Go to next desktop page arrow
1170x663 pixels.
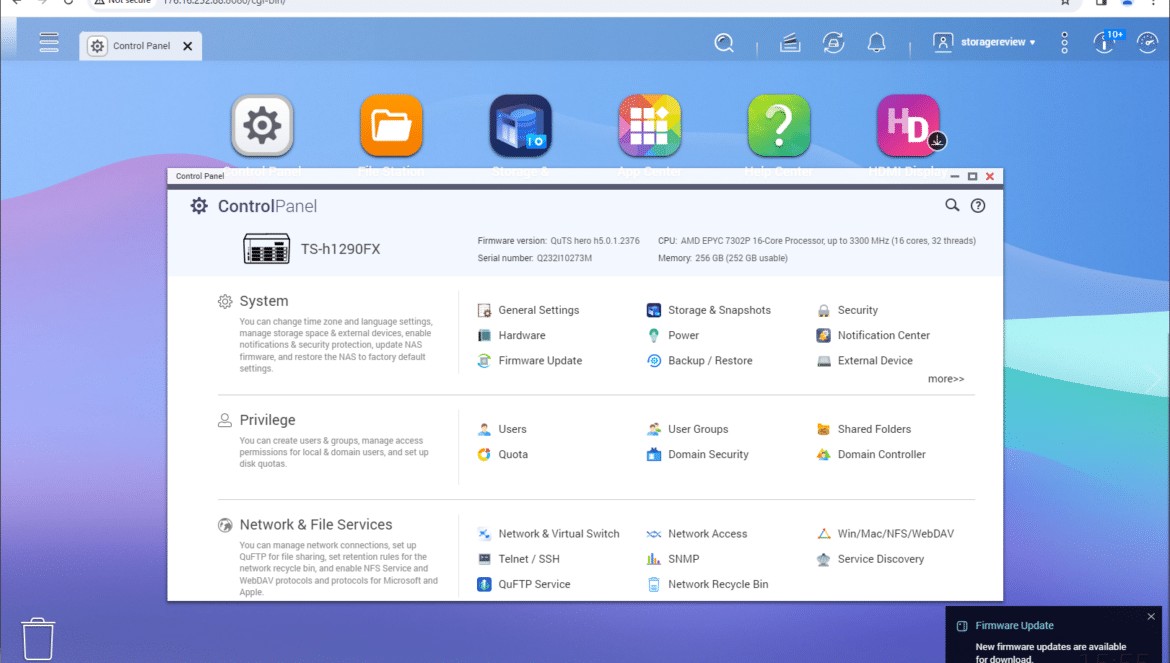click(1155, 380)
